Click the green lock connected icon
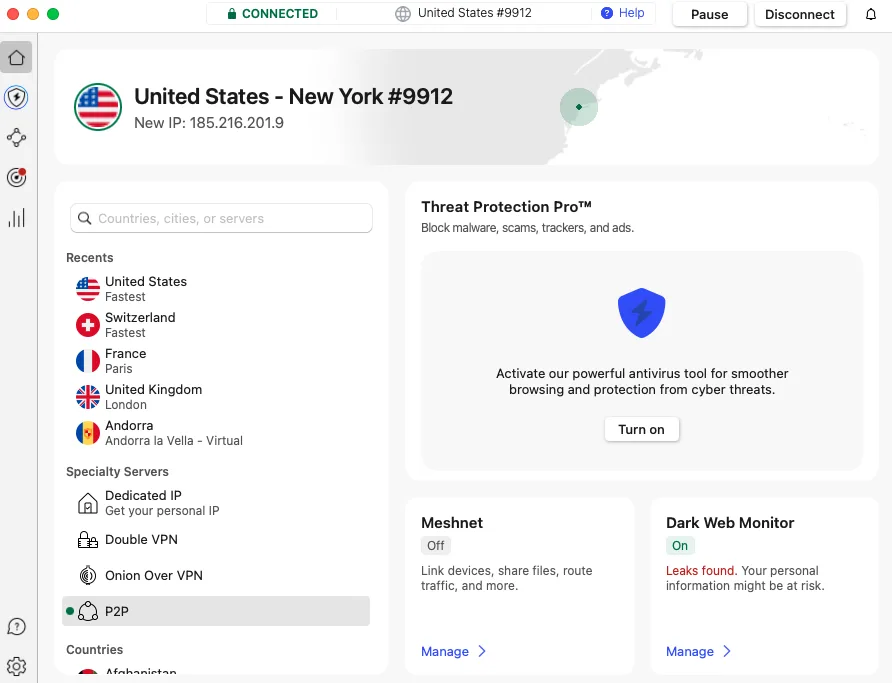This screenshot has height=683, width=892. (232, 14)
